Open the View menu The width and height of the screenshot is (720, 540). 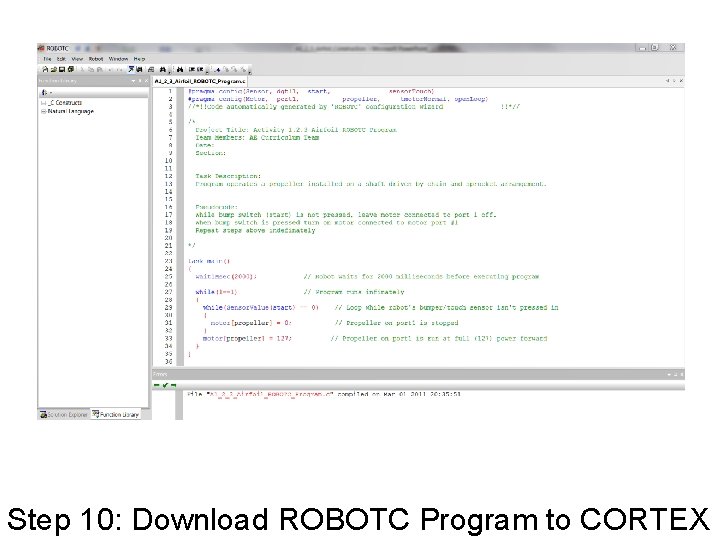[77, 59]
